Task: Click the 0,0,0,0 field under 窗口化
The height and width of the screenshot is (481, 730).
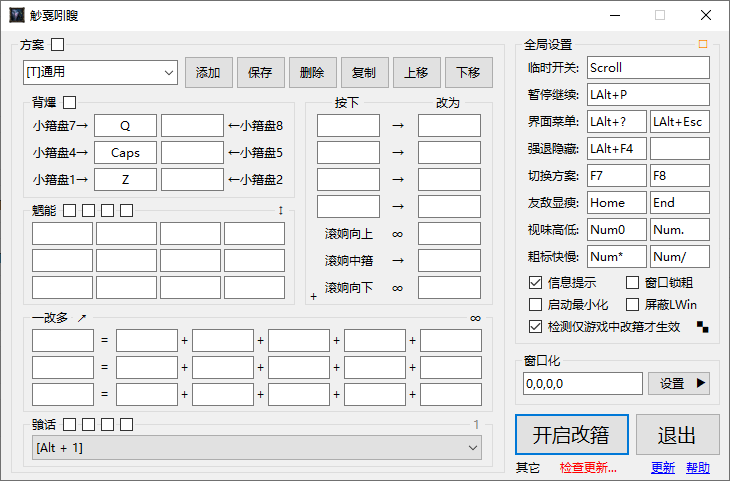Action: [582, 383]
